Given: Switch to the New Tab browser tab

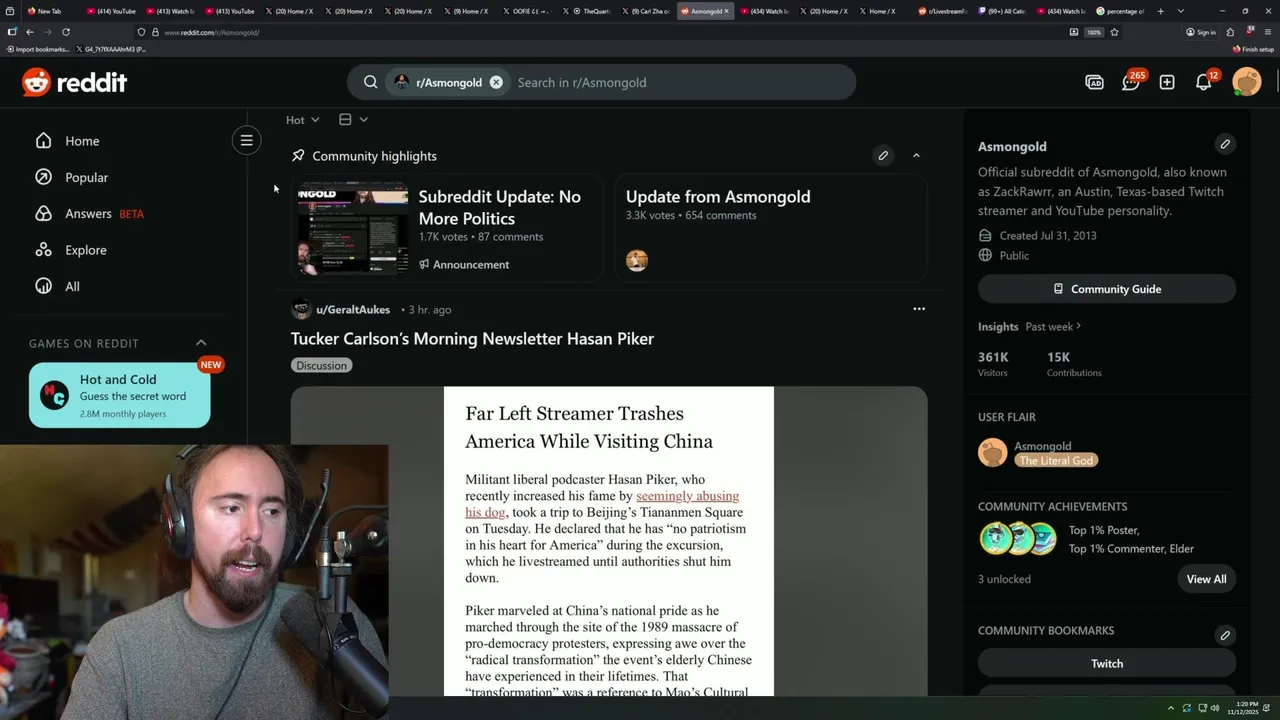Looking at the screenshot, I should (x=50, y=11).
